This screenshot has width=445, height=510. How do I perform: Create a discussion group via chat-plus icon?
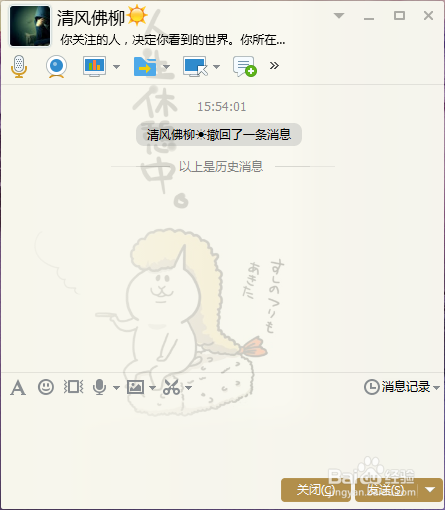coord(245,66)
